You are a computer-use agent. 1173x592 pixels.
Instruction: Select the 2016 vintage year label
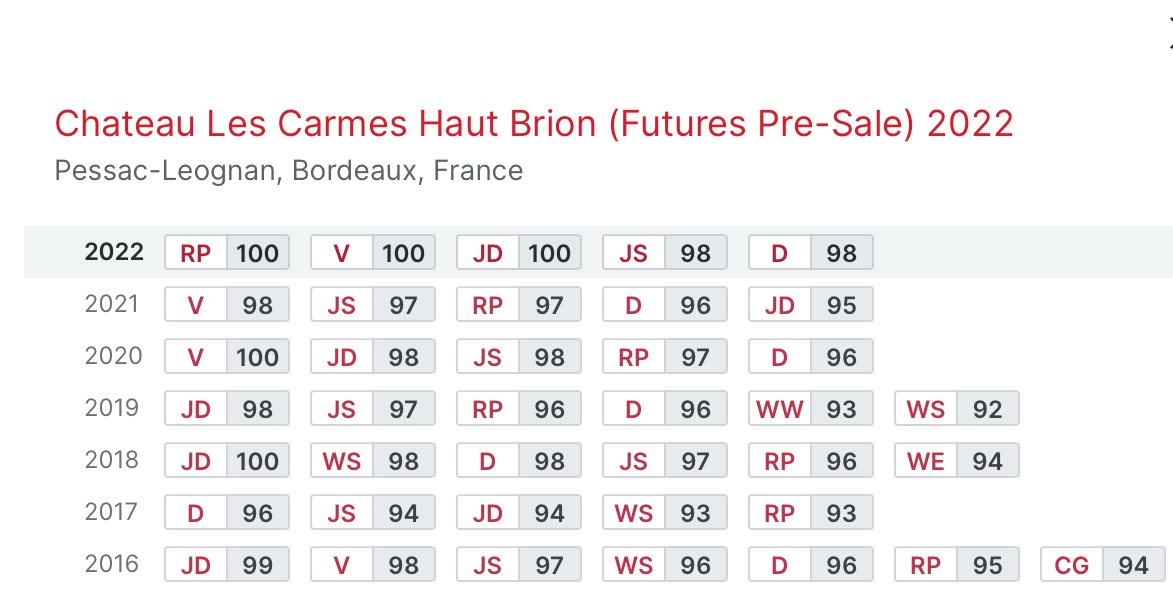111,564
